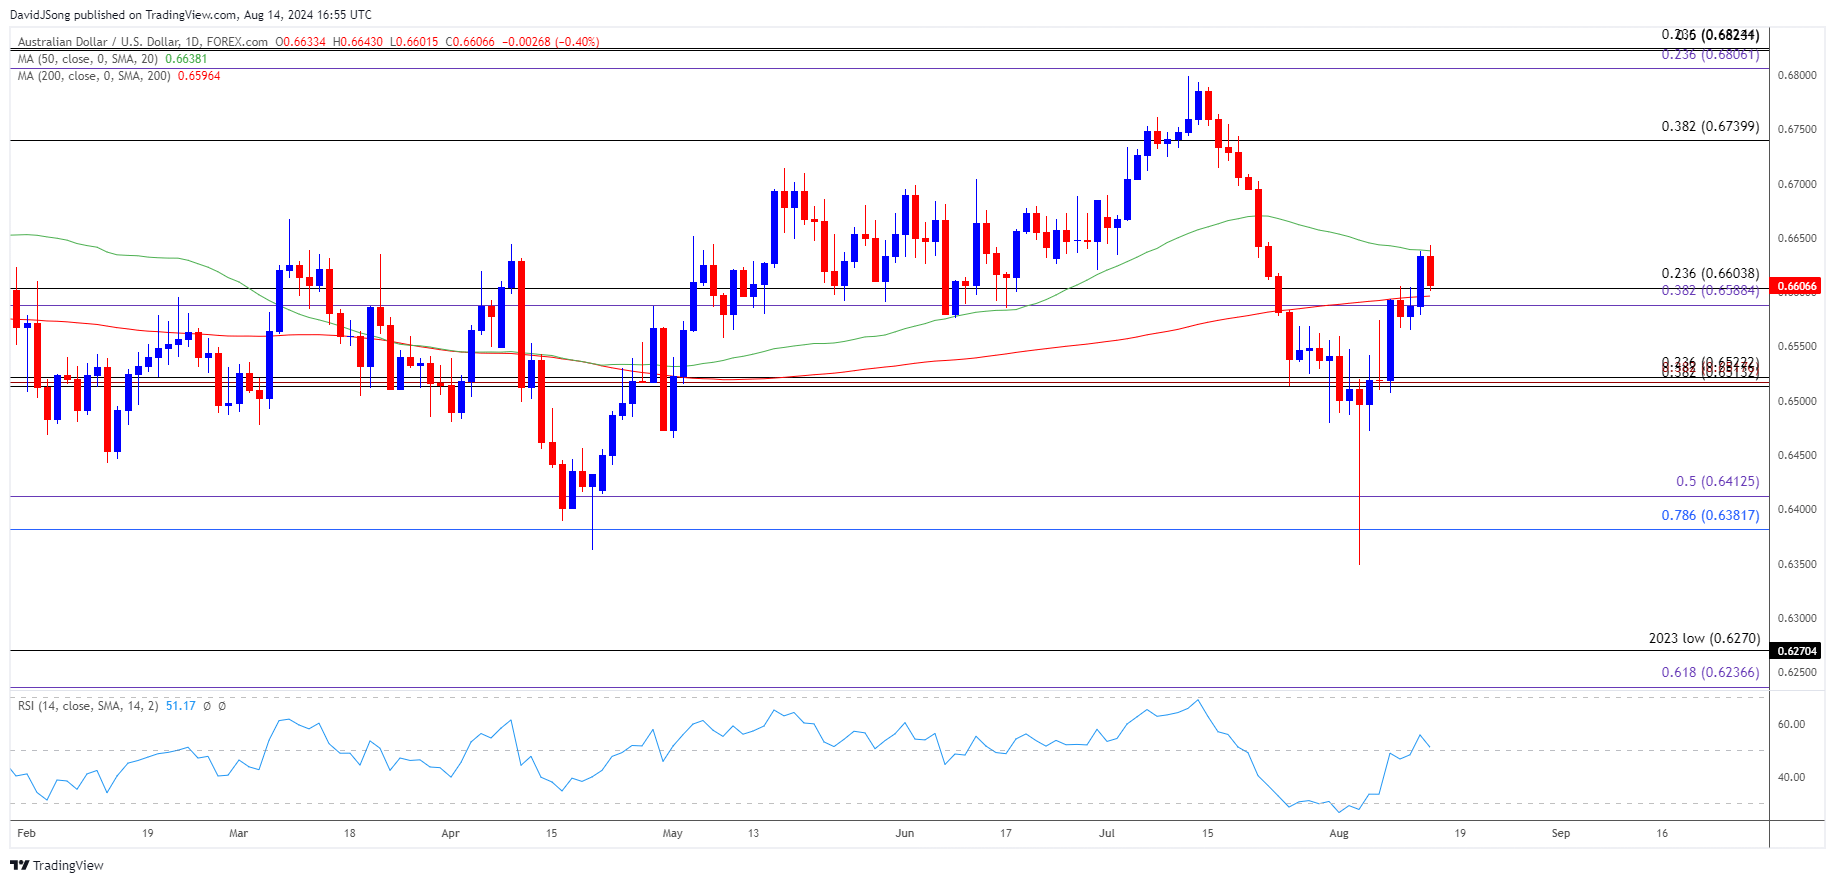Image resolution: width=1835 pixels, height=883 pixels.
Task: Click 0.63500 on the price axis
Action: click(x=1797, y=564)
